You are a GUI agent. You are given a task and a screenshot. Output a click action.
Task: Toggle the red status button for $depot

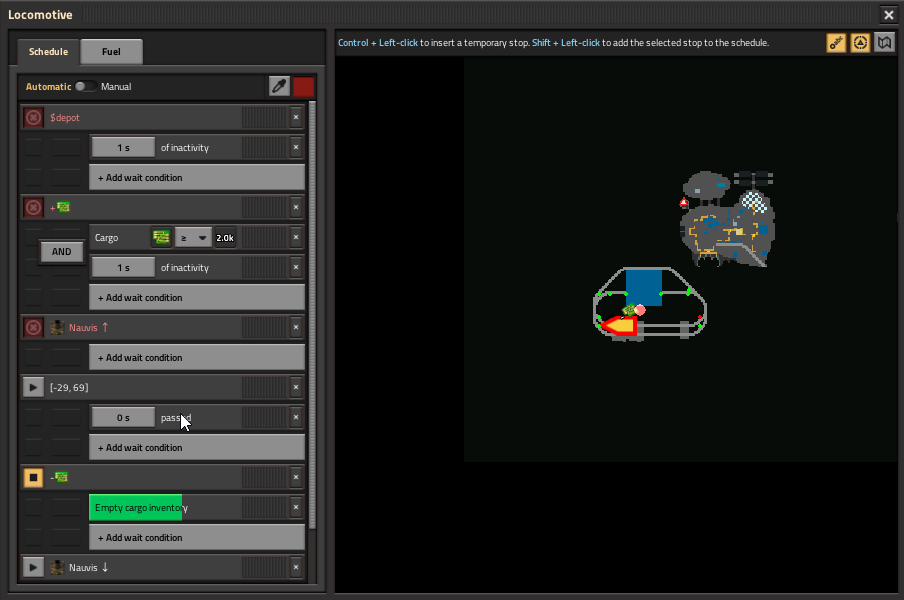pyautogui.click(x=33, y=117)
